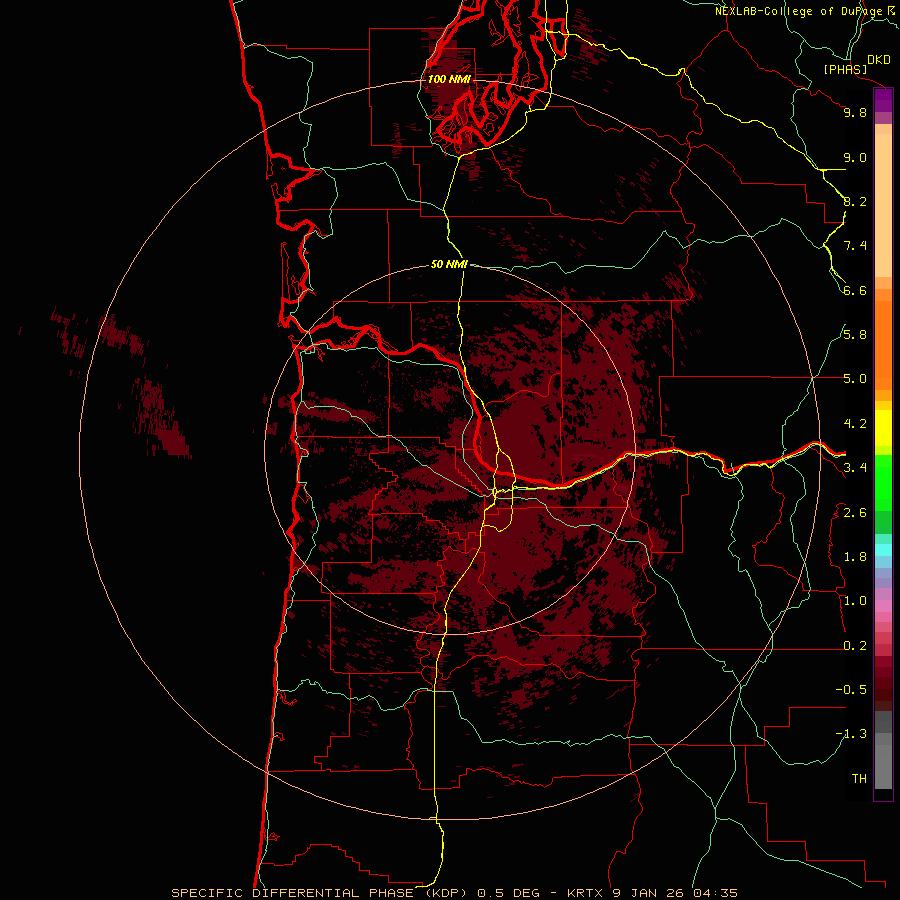Click the -0.5 legend value

coord(851,690)
